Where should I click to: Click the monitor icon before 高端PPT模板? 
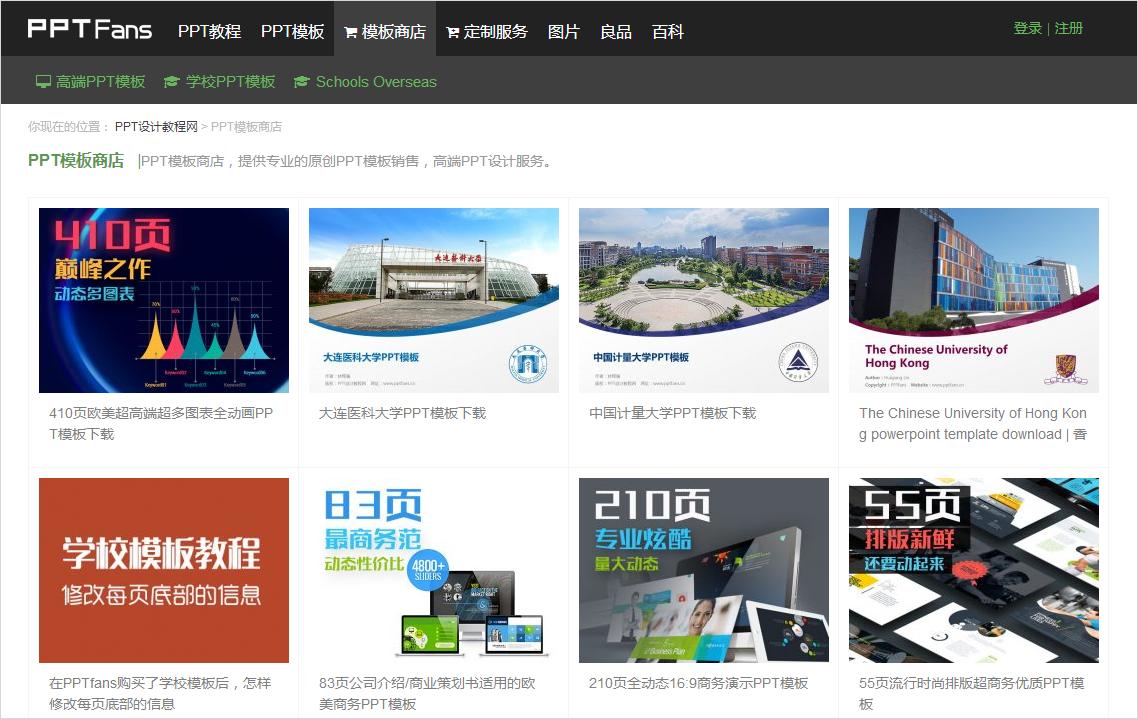click(x=41, y=81)
